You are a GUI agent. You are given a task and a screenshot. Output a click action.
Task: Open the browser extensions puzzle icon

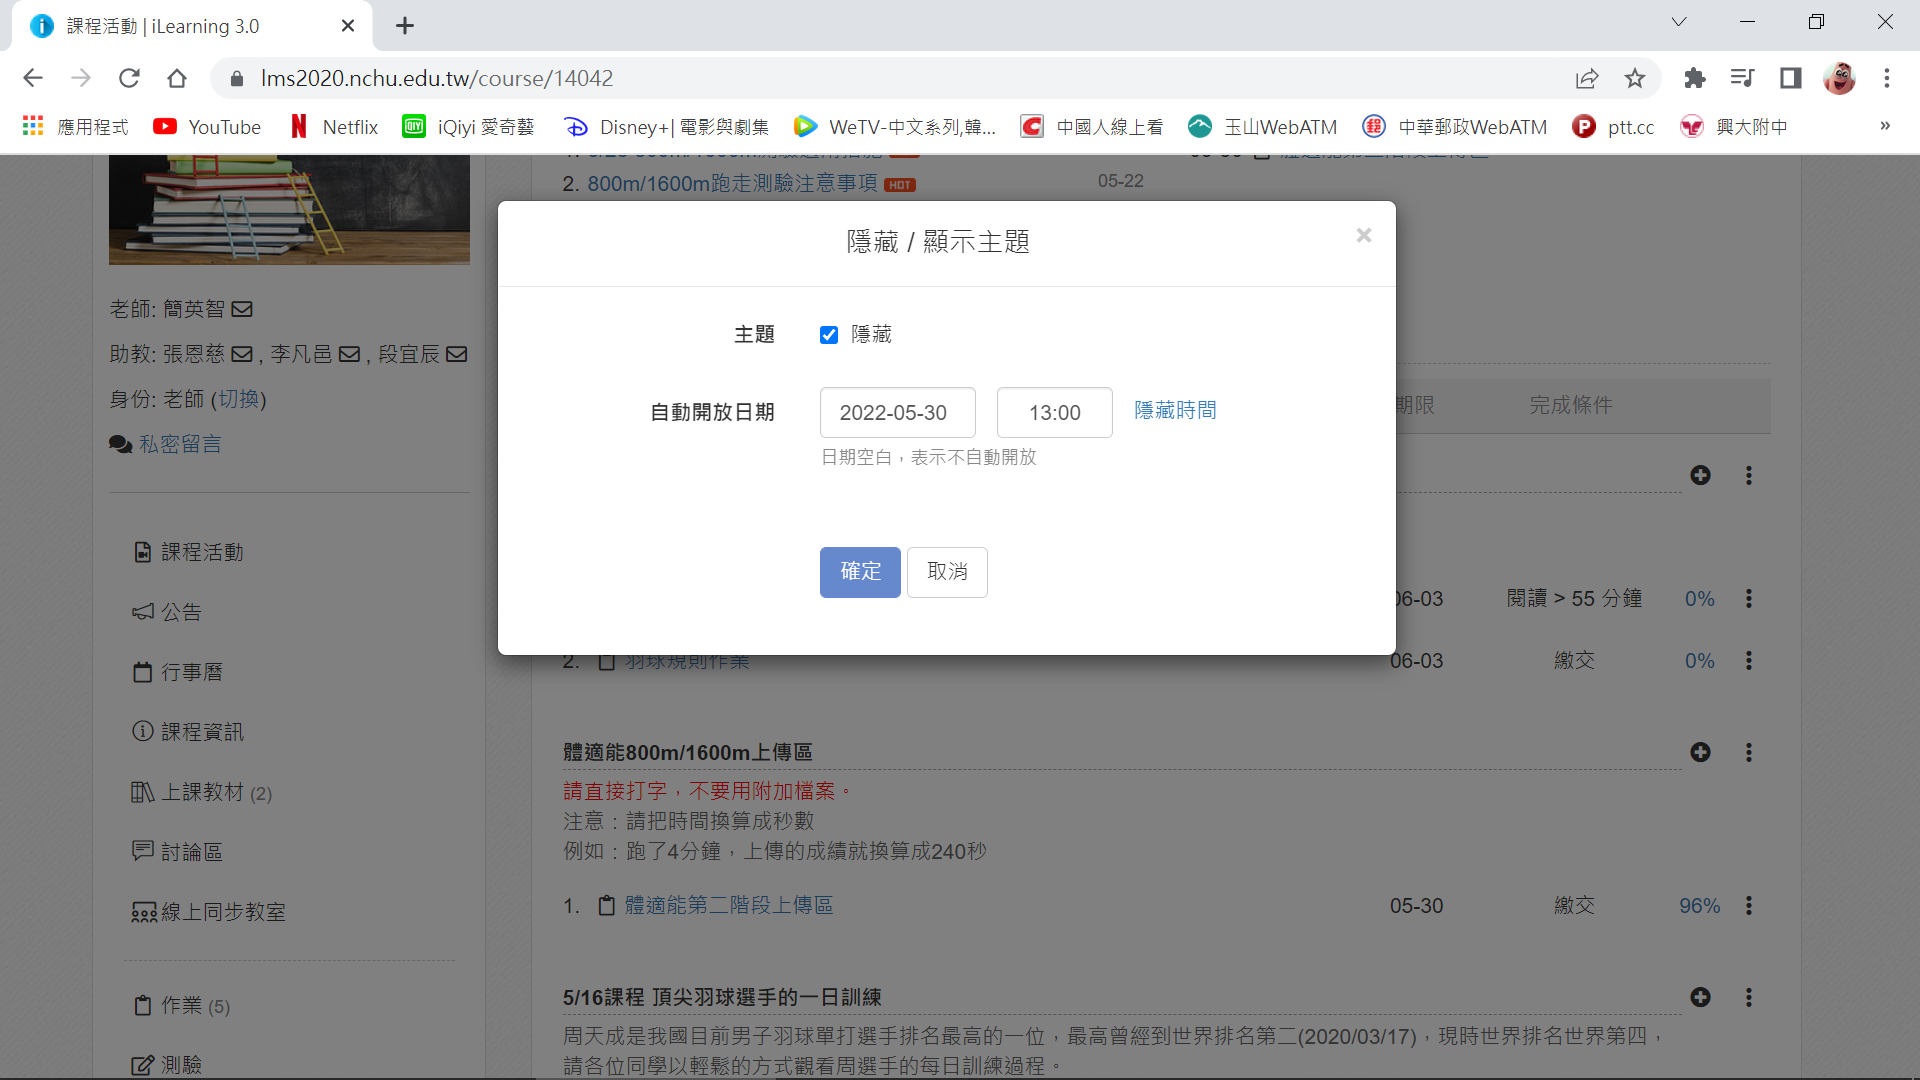pyautogui.click(x=1694, y=78)
